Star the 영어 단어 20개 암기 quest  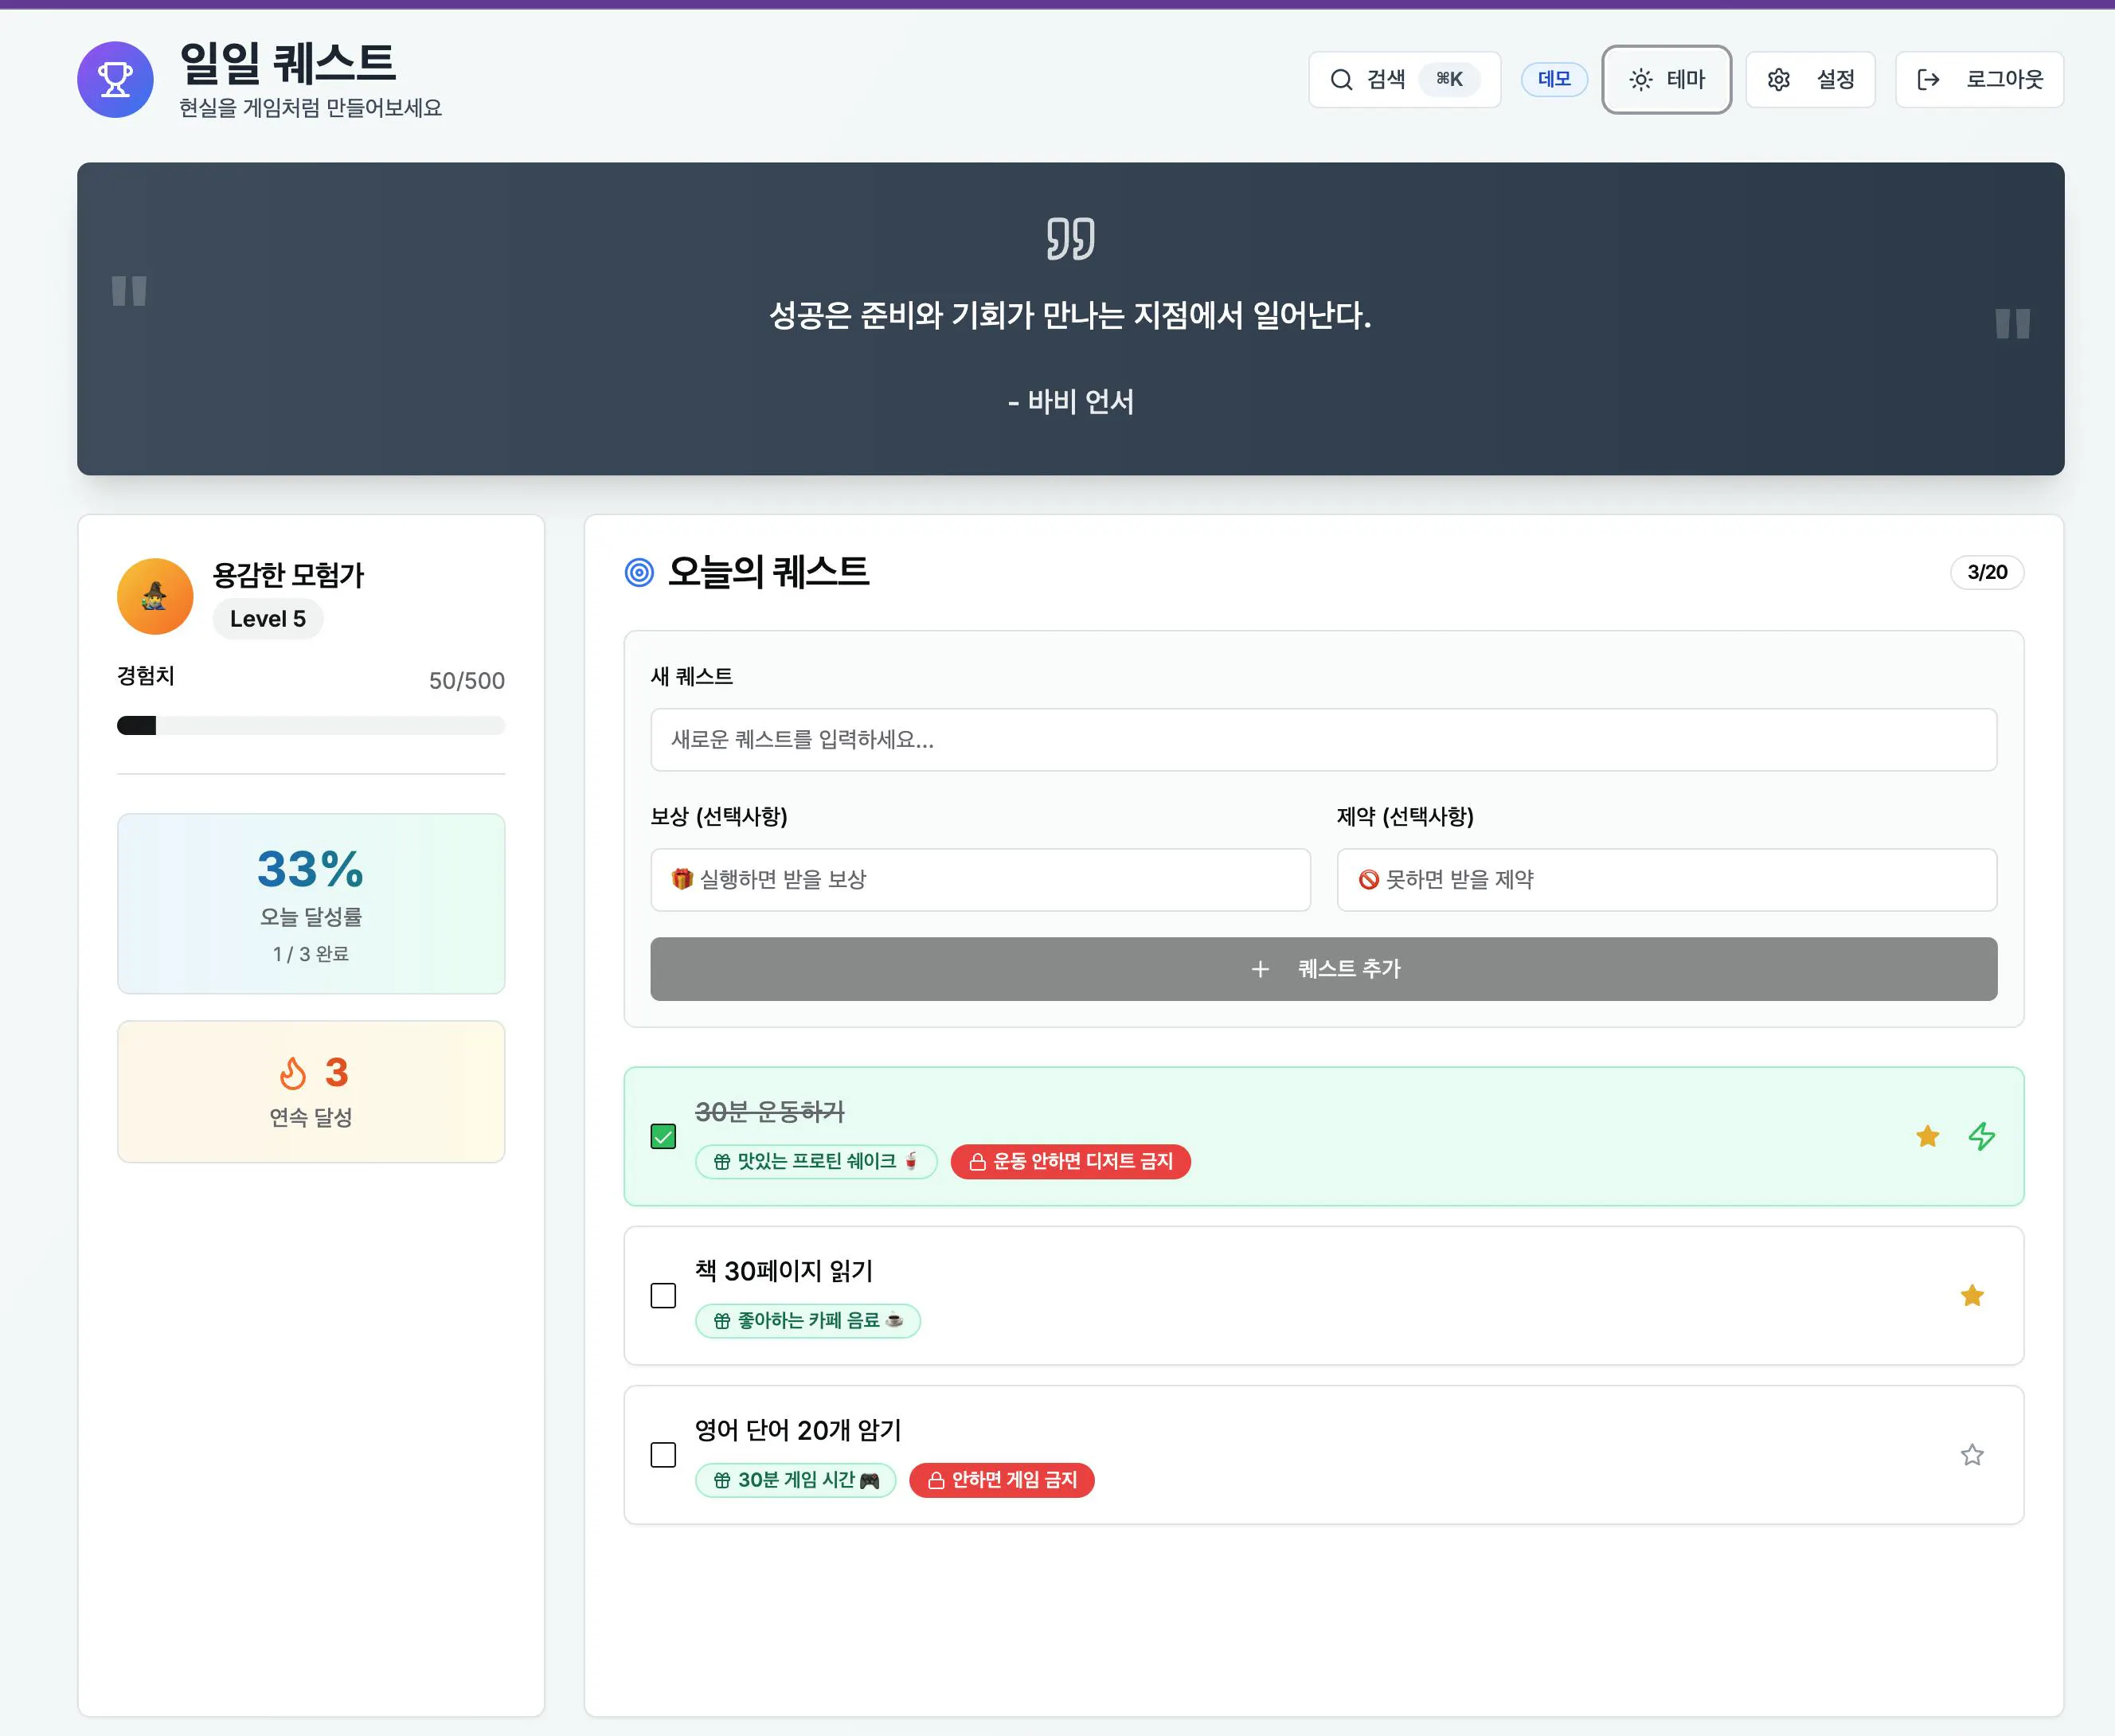(x=1971, y=1456)
